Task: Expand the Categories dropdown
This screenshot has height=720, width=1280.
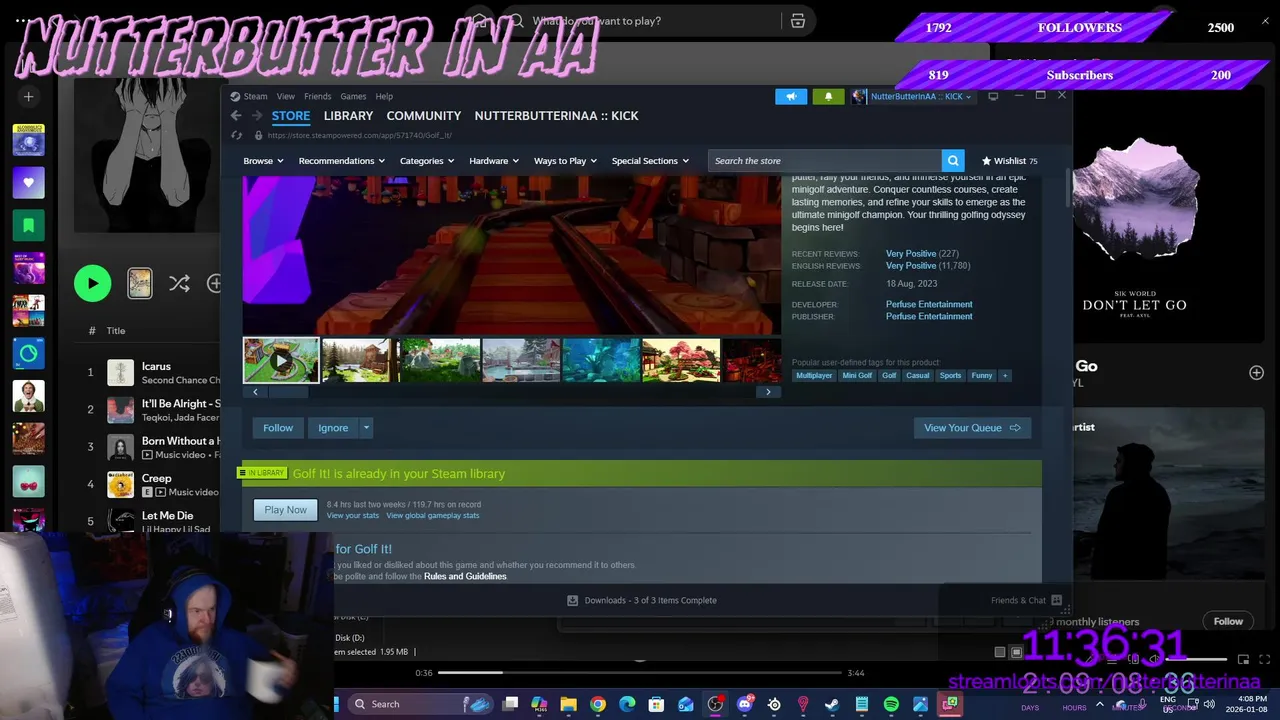Action: click(x=427, y=161)
